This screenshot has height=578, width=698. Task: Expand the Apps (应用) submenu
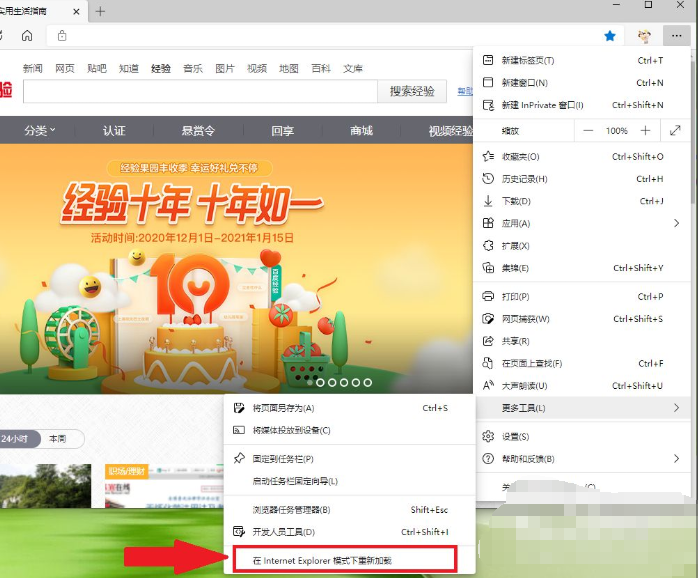[x=581, y=224]
